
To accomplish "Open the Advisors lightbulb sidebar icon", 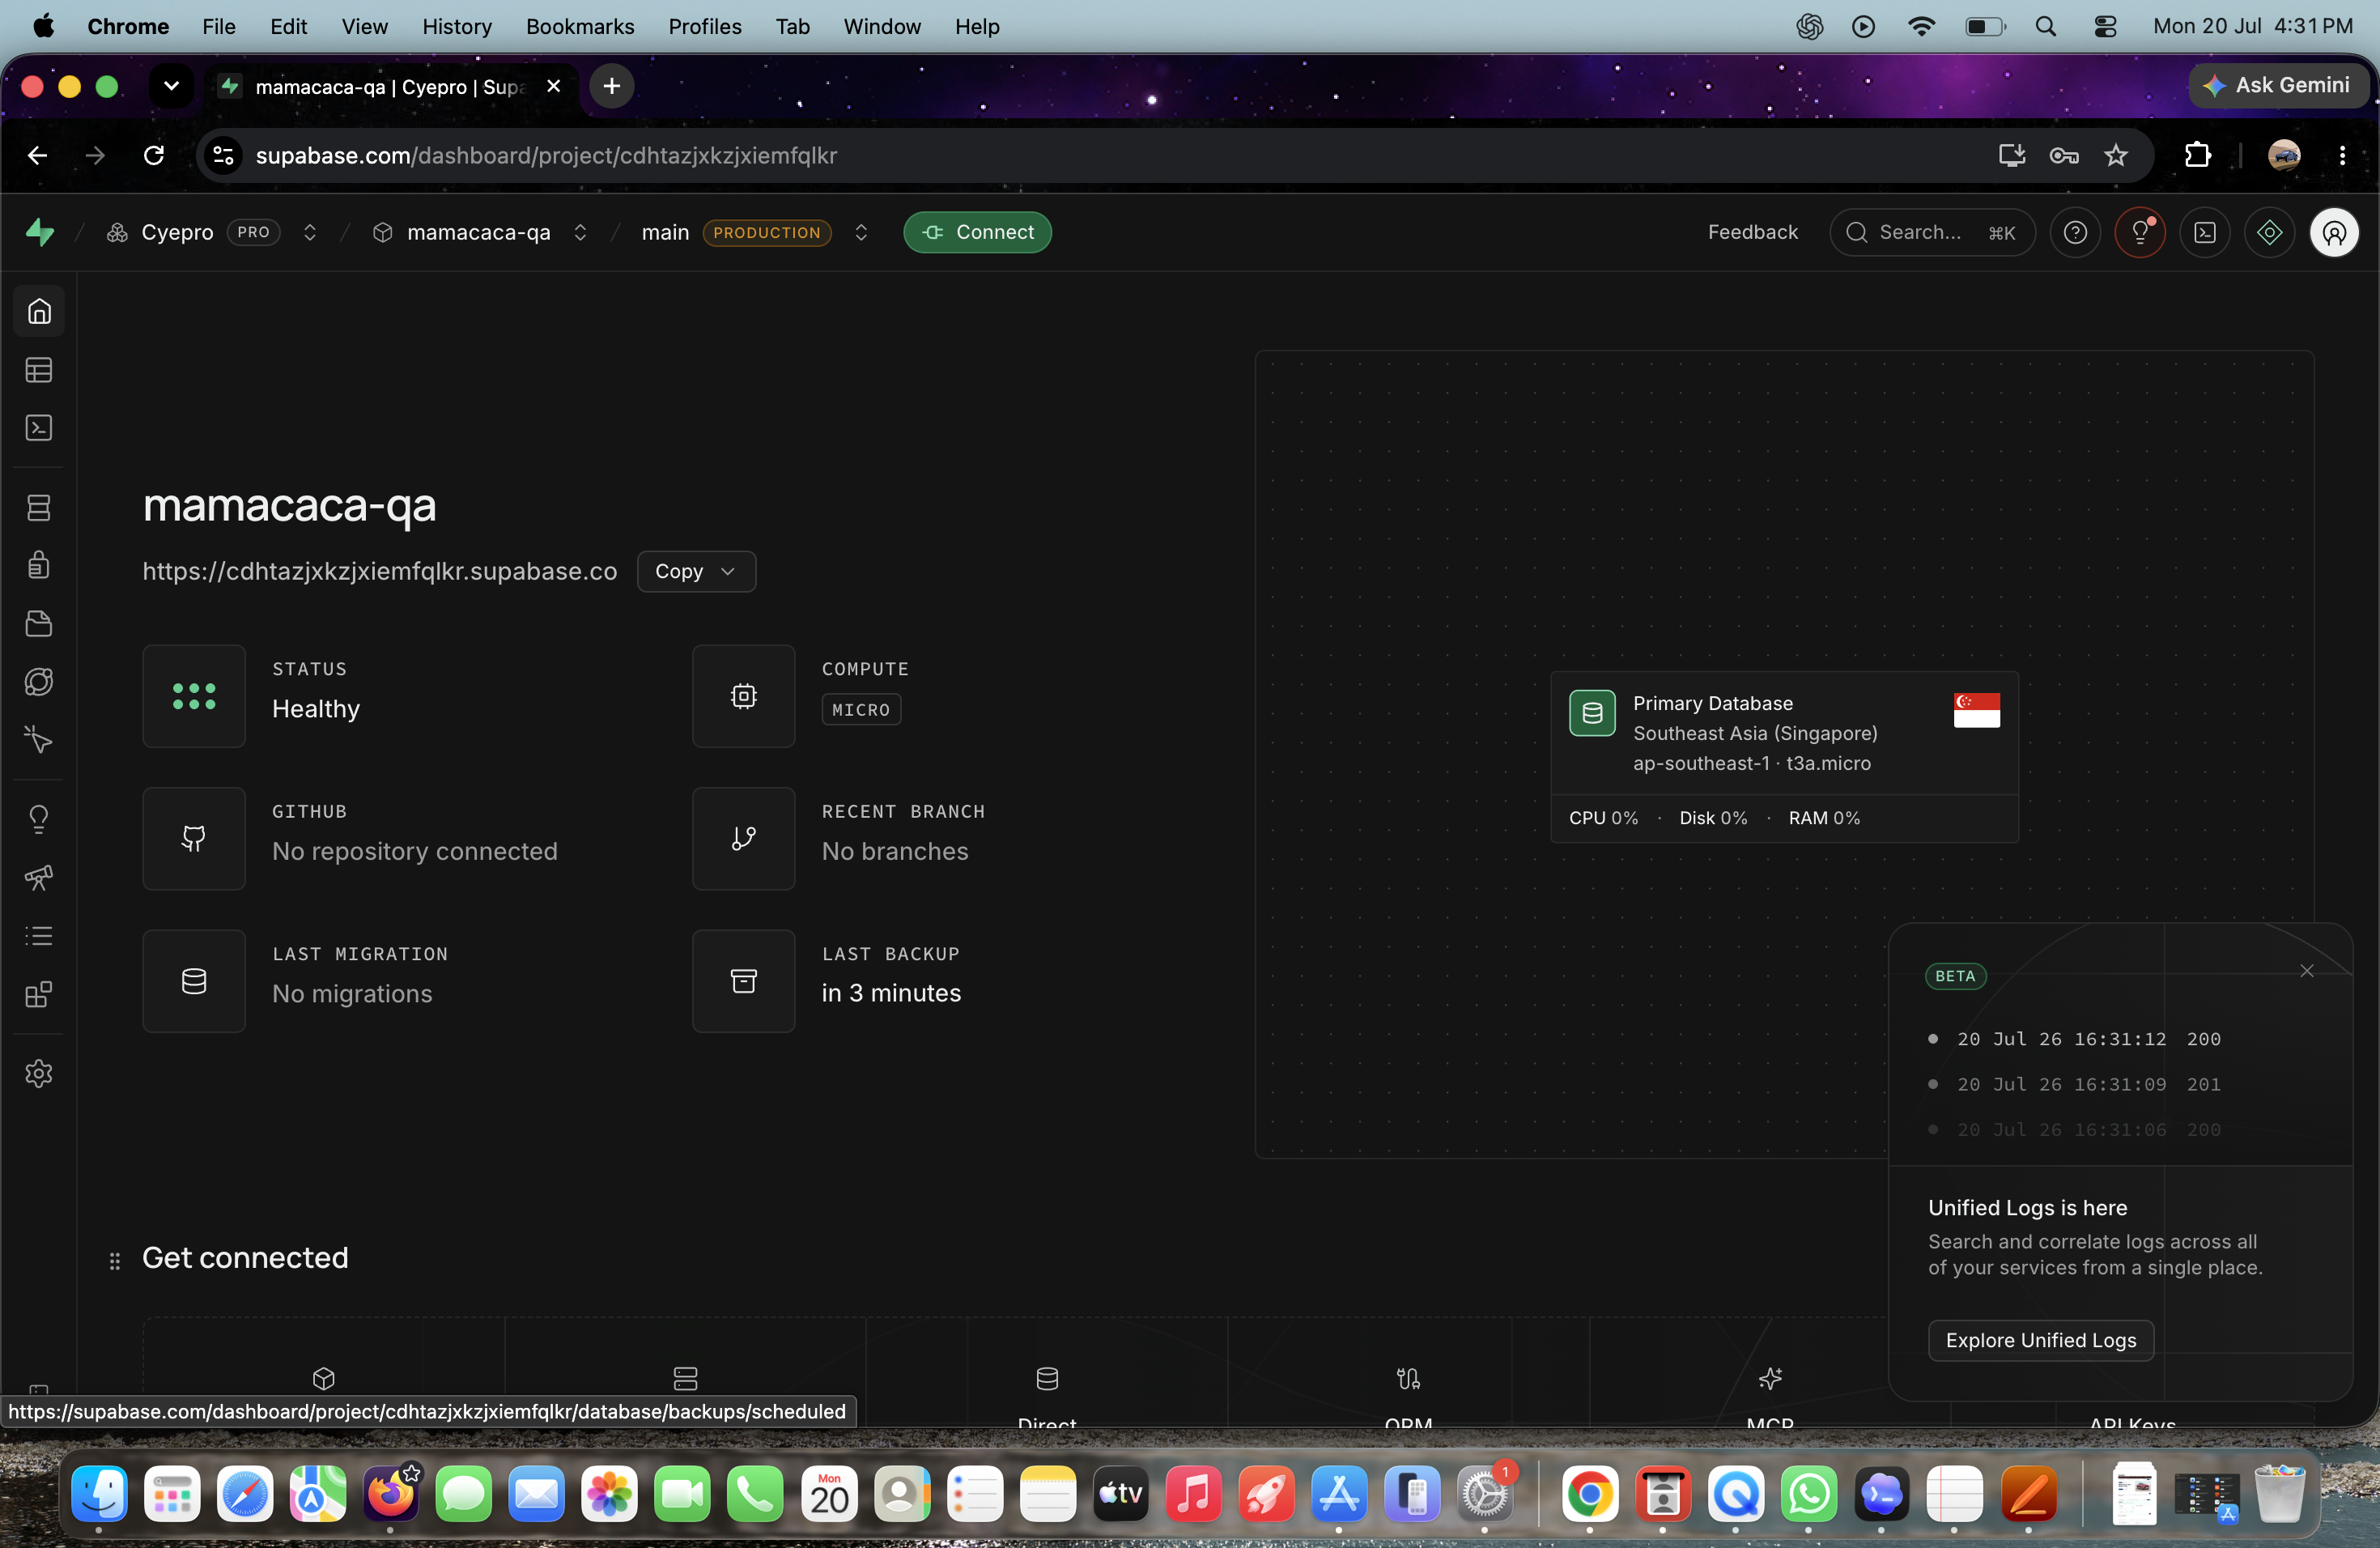I will tap(39, 820).
